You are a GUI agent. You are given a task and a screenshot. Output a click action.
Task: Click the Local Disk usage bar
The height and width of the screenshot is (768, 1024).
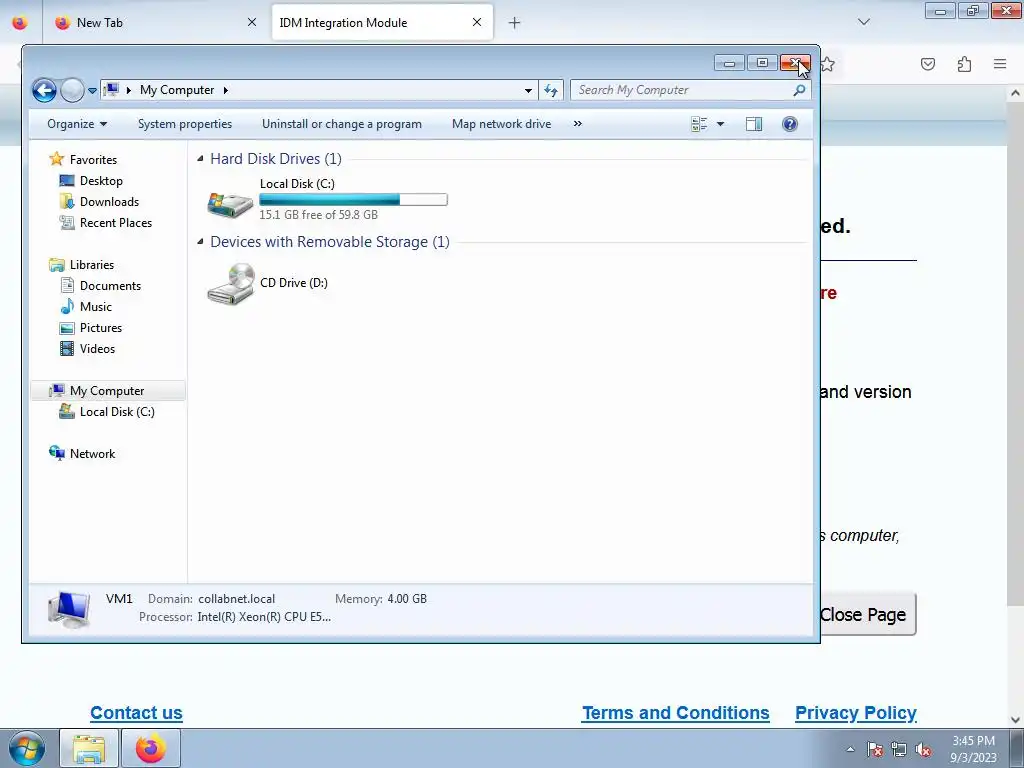click(x=353, y=199)
